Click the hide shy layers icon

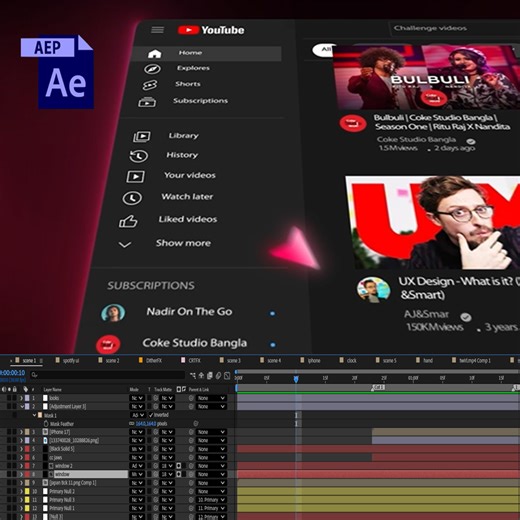coord(201,376)
